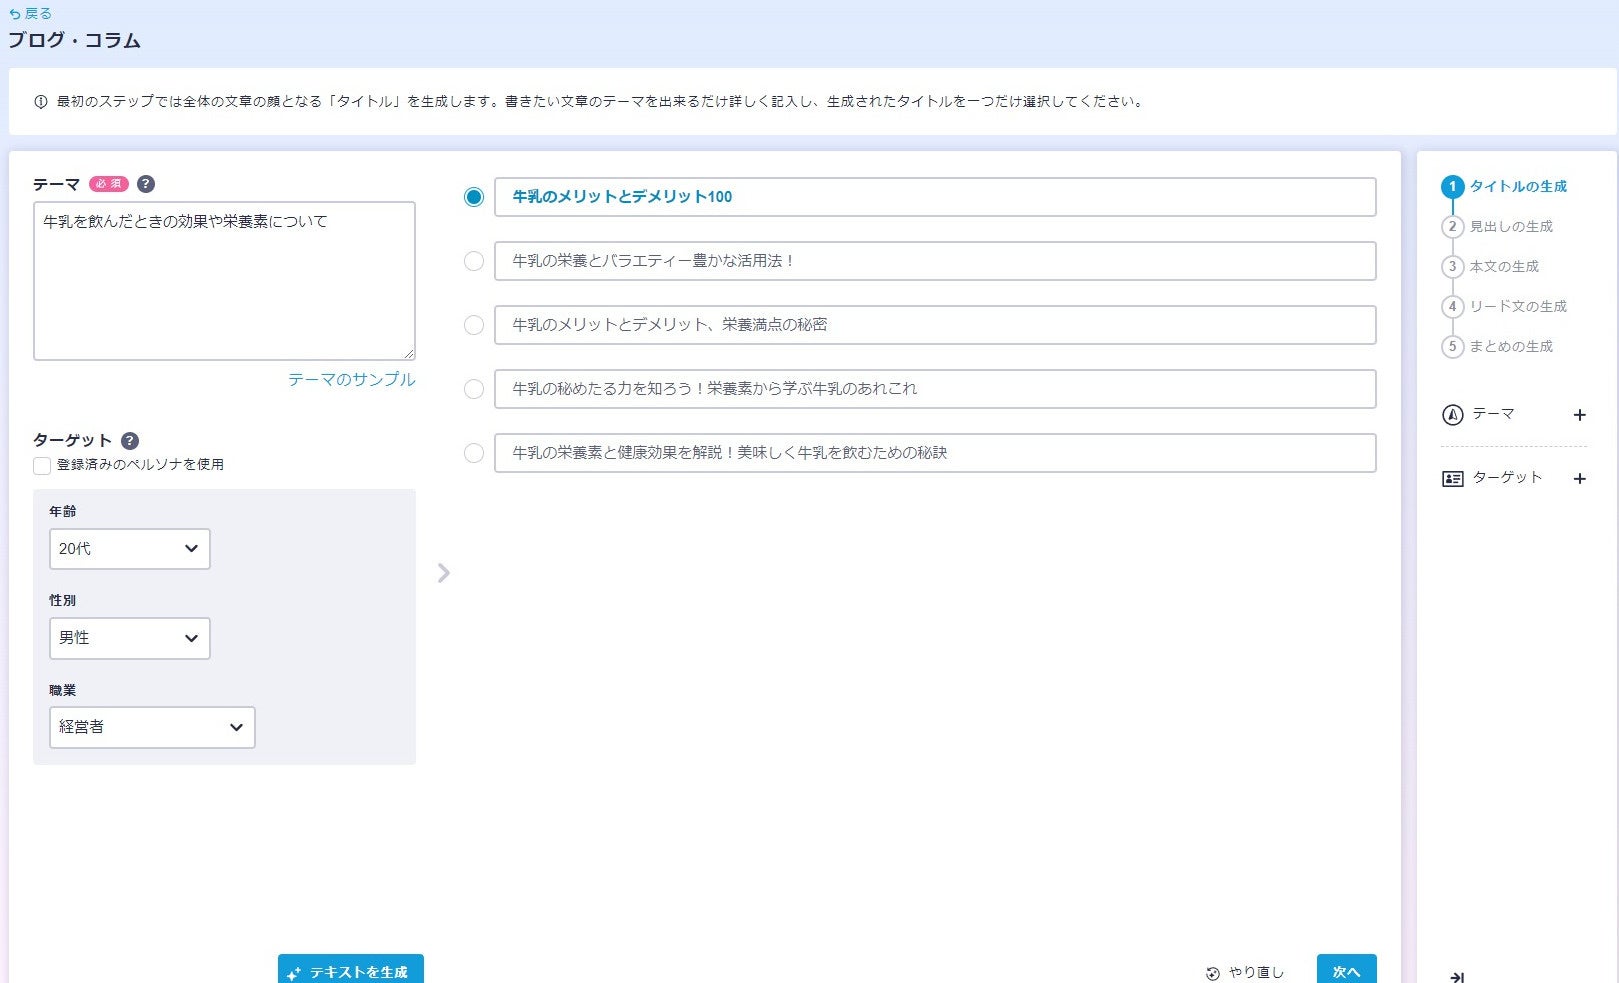
Task: Select radio for 牛乳のメリットとデメリット、栄養満点の秘密
Action: tap(474, 325)
